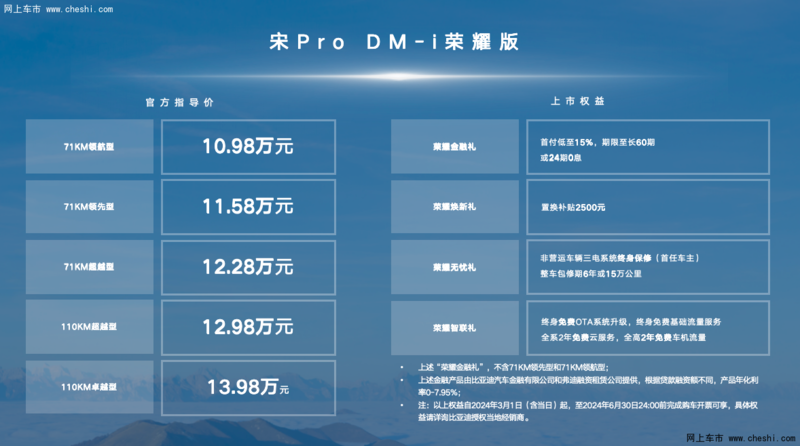The width and height of the screenshot is (800, 446).
Task: Click the 12.28万元 price box
Action: pyautogui.click(x=248, y=267)
